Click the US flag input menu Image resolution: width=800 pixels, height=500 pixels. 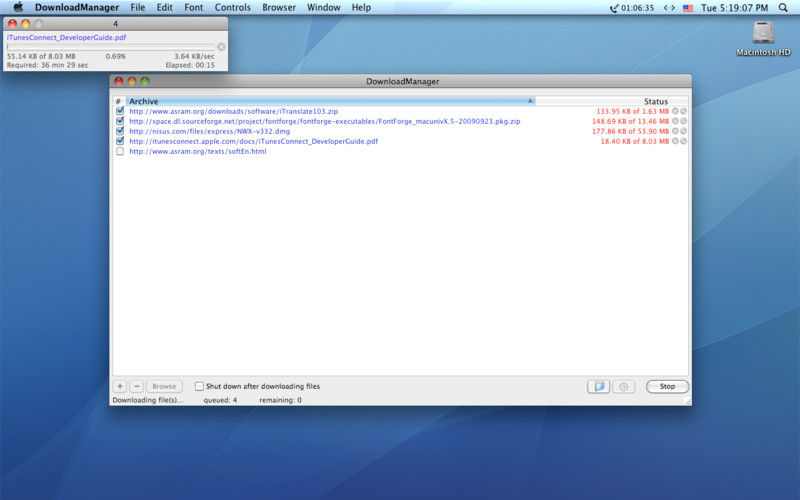click(x=688, y=8)
